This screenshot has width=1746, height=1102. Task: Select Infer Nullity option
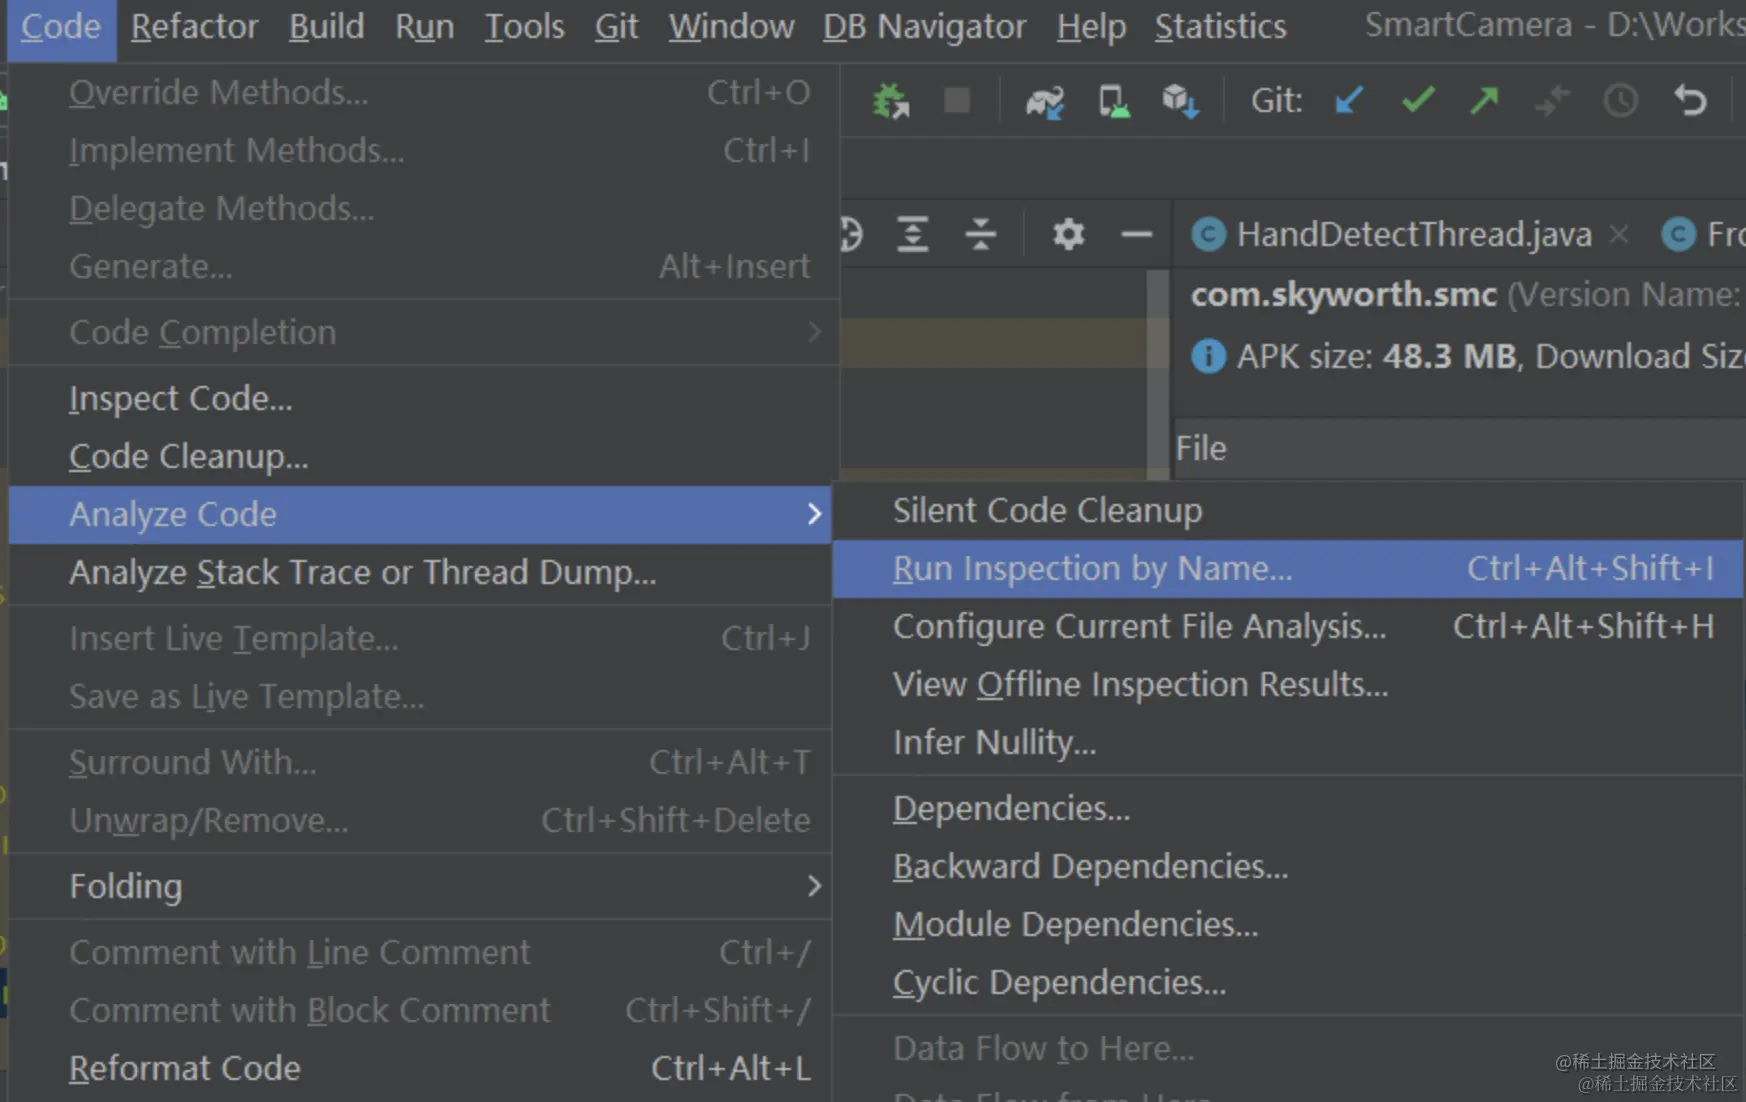coord(994,742)
